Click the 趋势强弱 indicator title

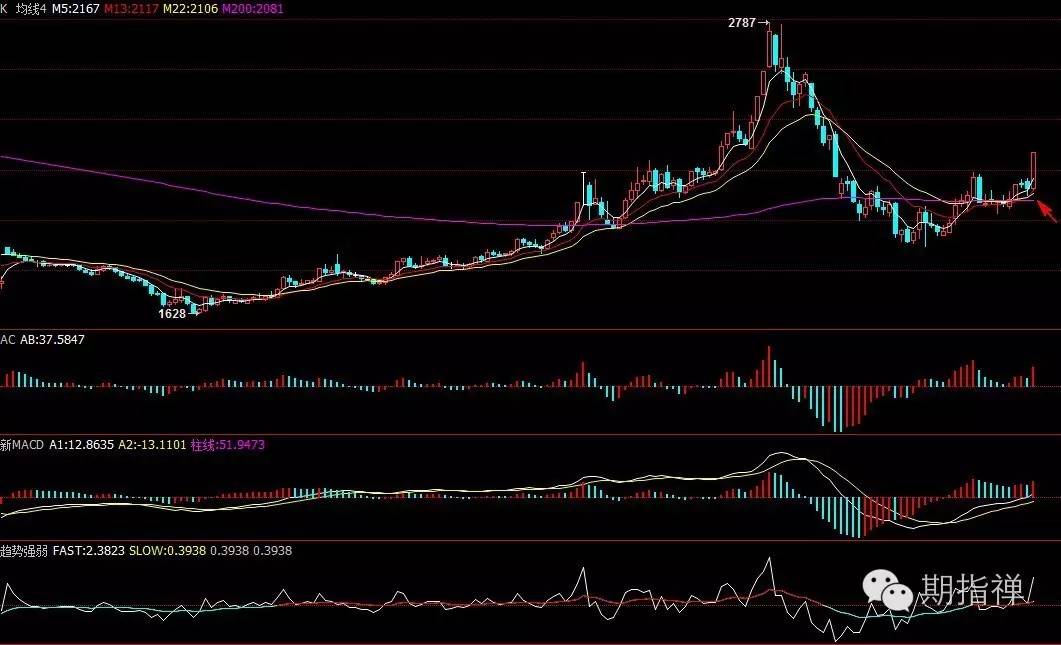point(24,550)
